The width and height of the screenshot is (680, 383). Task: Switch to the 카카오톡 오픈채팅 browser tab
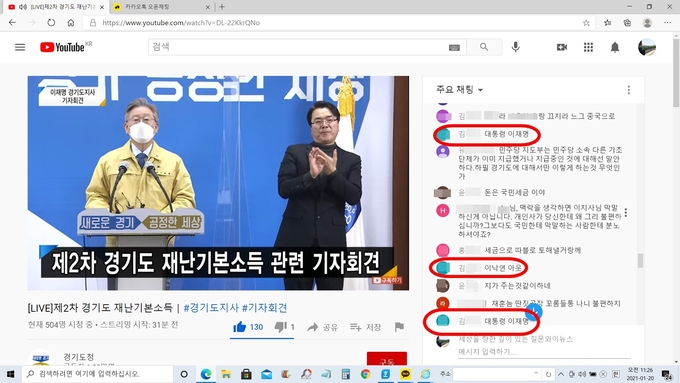tap(160, 7)
